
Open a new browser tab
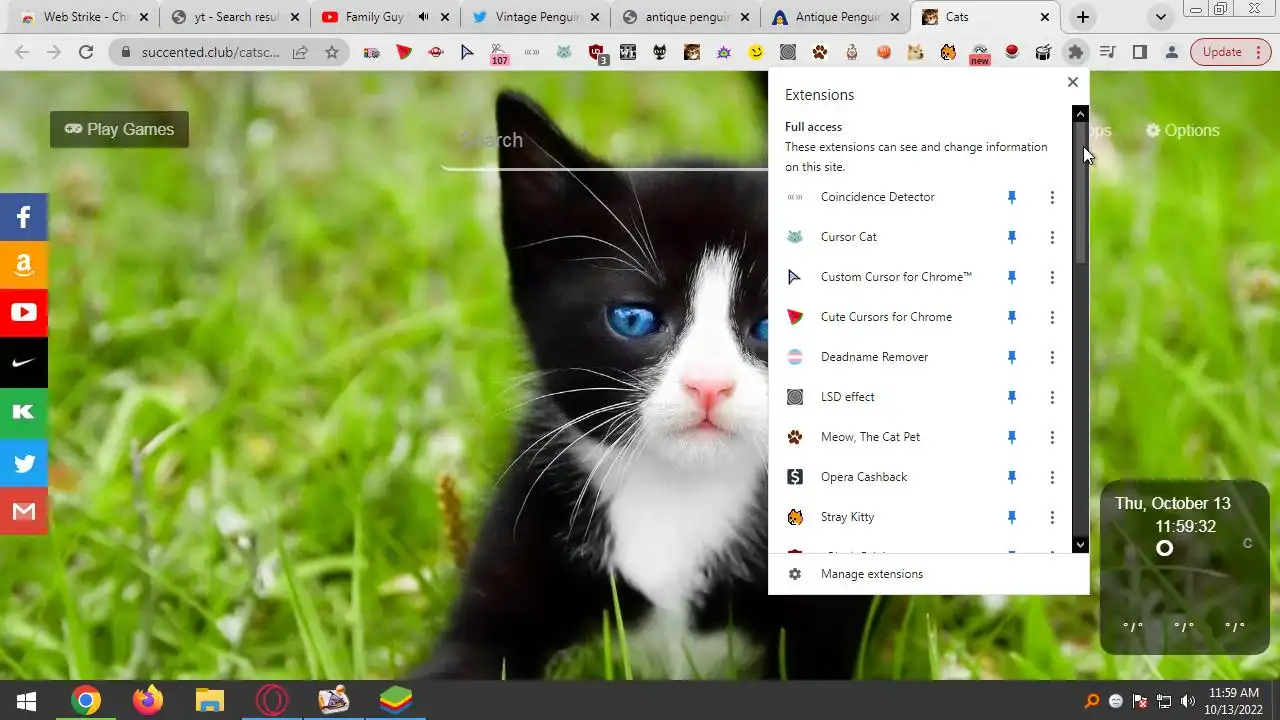coord(1082,17)
